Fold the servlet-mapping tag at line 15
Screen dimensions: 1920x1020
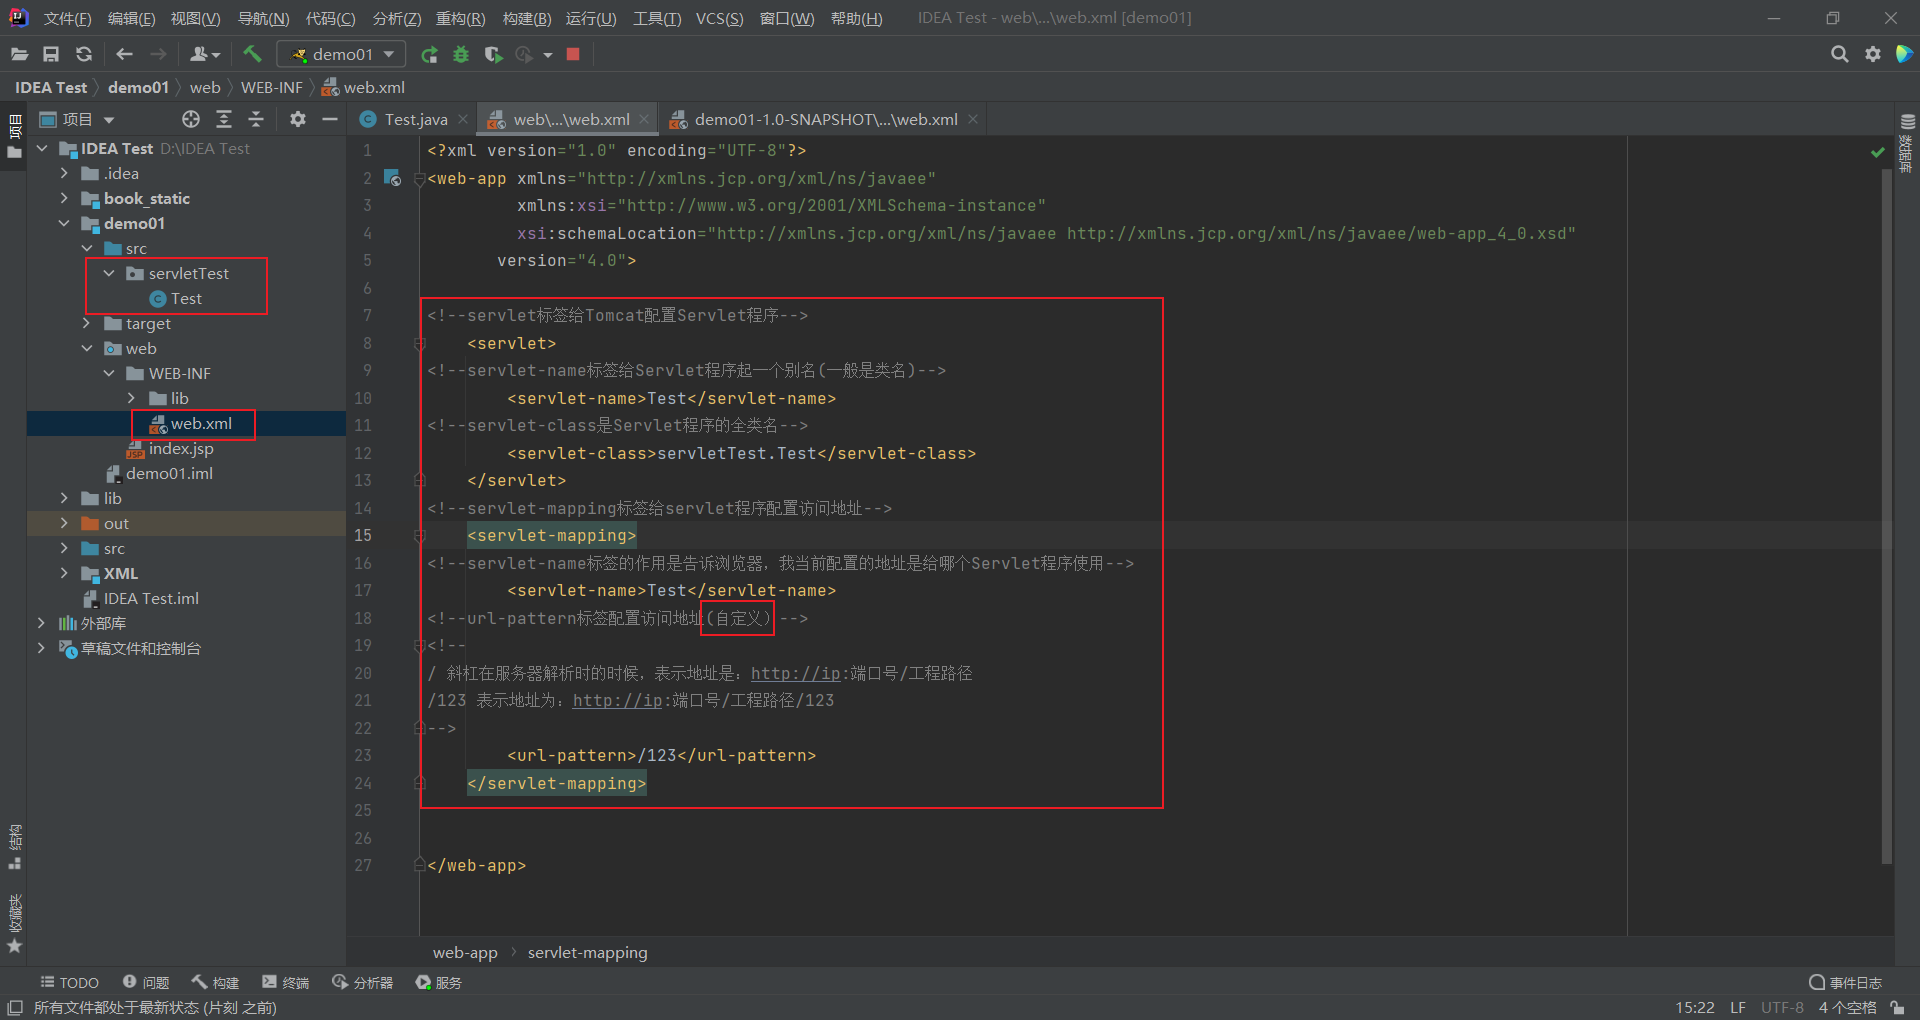tap(420, 536)
